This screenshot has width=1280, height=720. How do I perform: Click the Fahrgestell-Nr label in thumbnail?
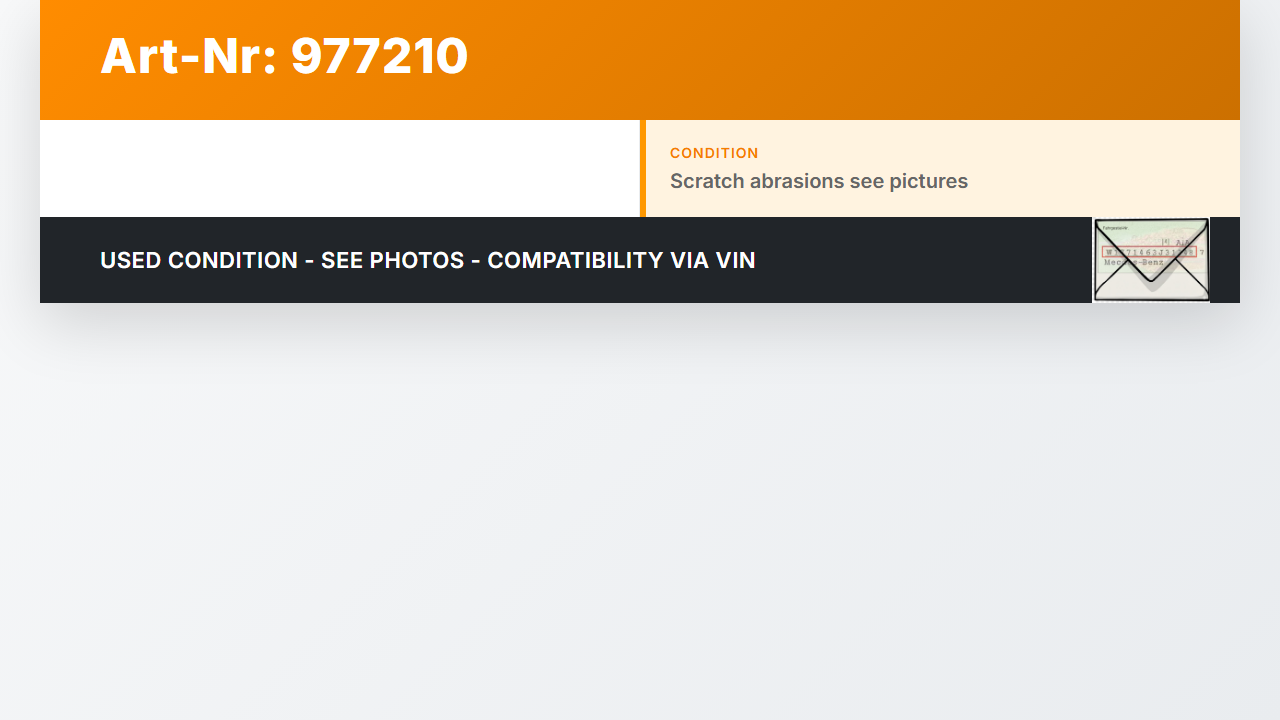(x=1116, y=228)
